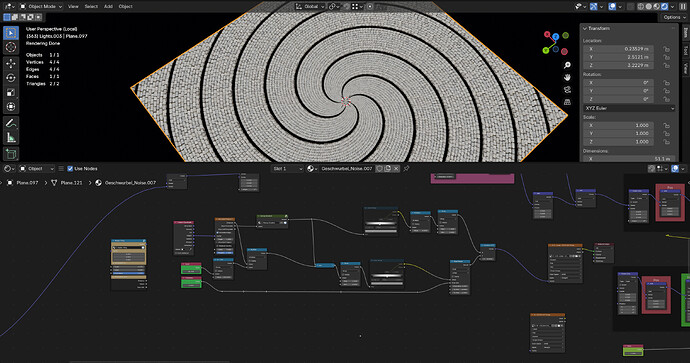The height and width of the screenshot is (363, 690).
Task: Toggle lock on Location X
Action: click(x=666, y=49)
